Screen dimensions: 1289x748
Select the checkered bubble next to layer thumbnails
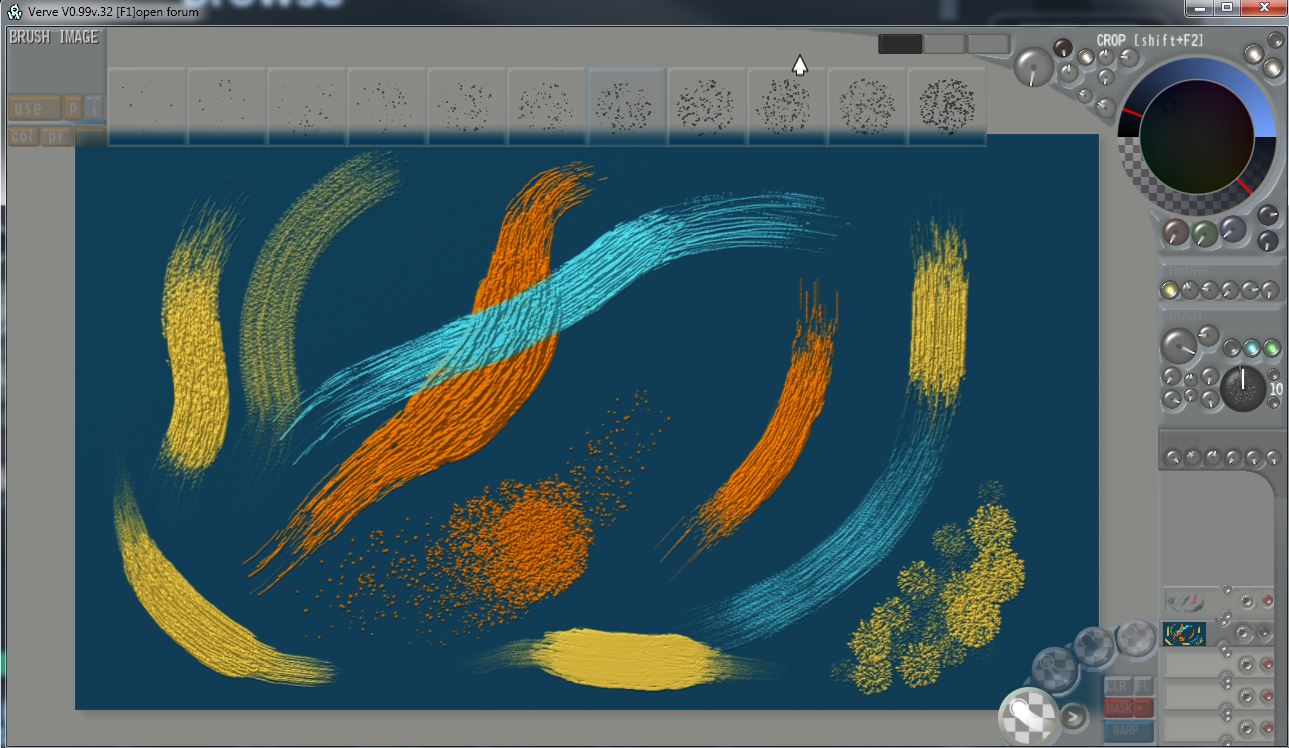click(1137, 636)
